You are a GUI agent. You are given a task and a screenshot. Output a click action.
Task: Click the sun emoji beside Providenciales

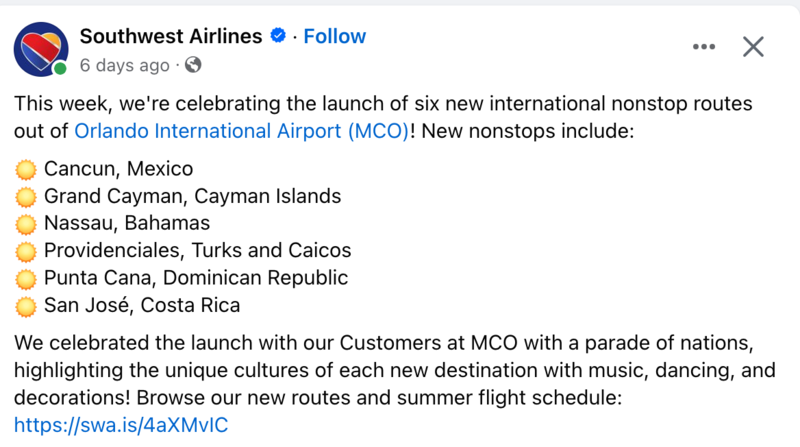coord(26,252)
